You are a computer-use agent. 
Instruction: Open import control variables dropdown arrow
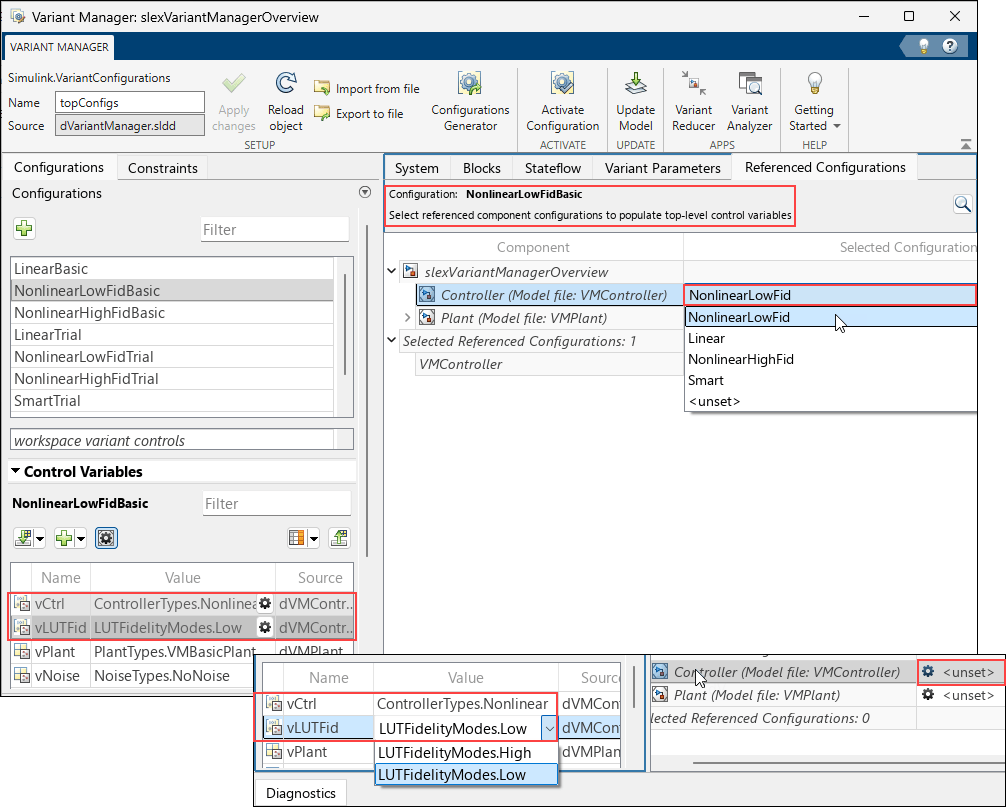[x=40, y=539]
